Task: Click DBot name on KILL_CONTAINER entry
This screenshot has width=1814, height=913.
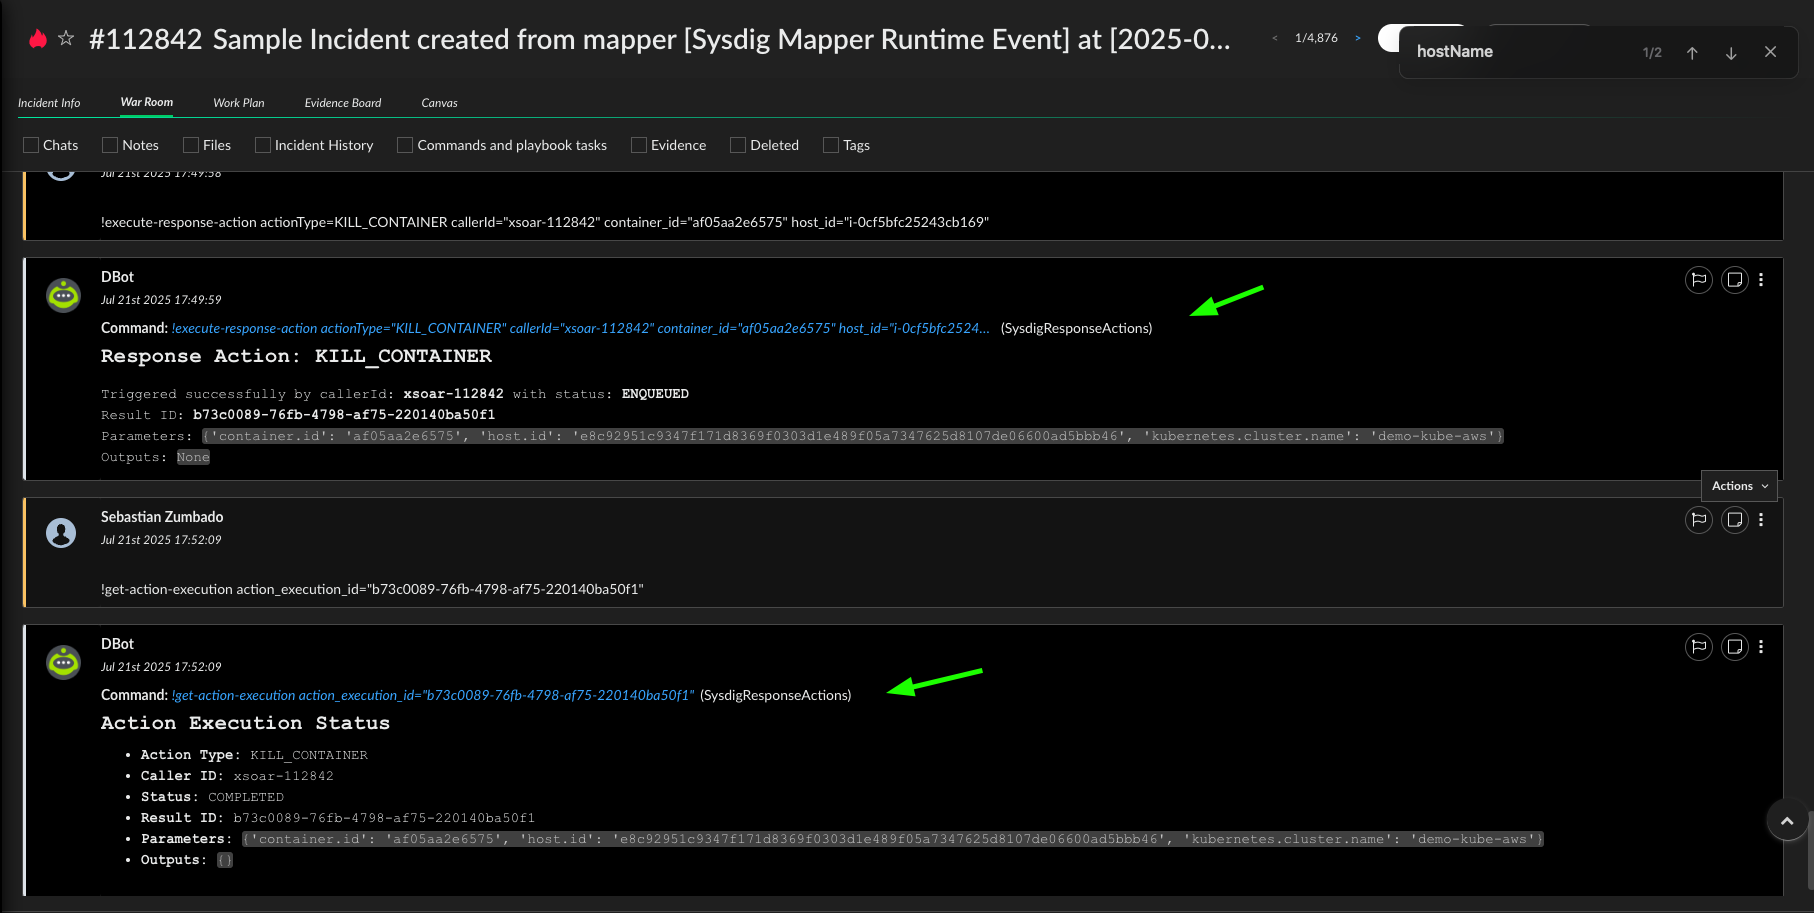Action: [x=117, y=277]
